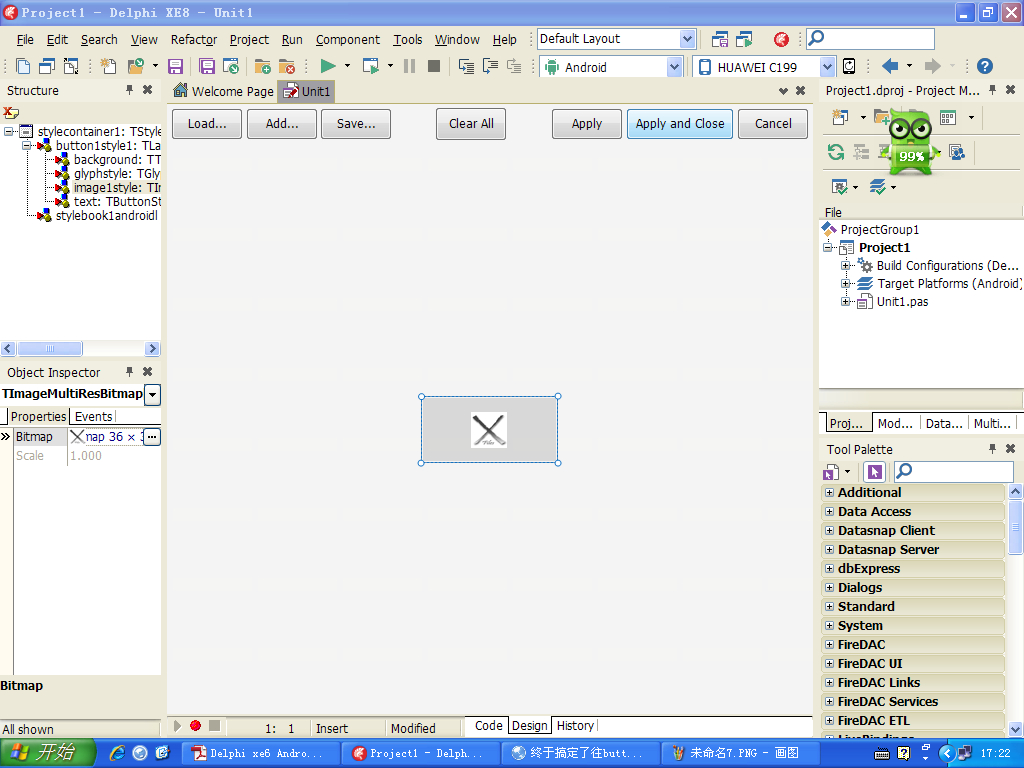Click the Tool Palette categories icon
Image resolution: width=1024 pixels, height=768 pixels.
[831, 471]
